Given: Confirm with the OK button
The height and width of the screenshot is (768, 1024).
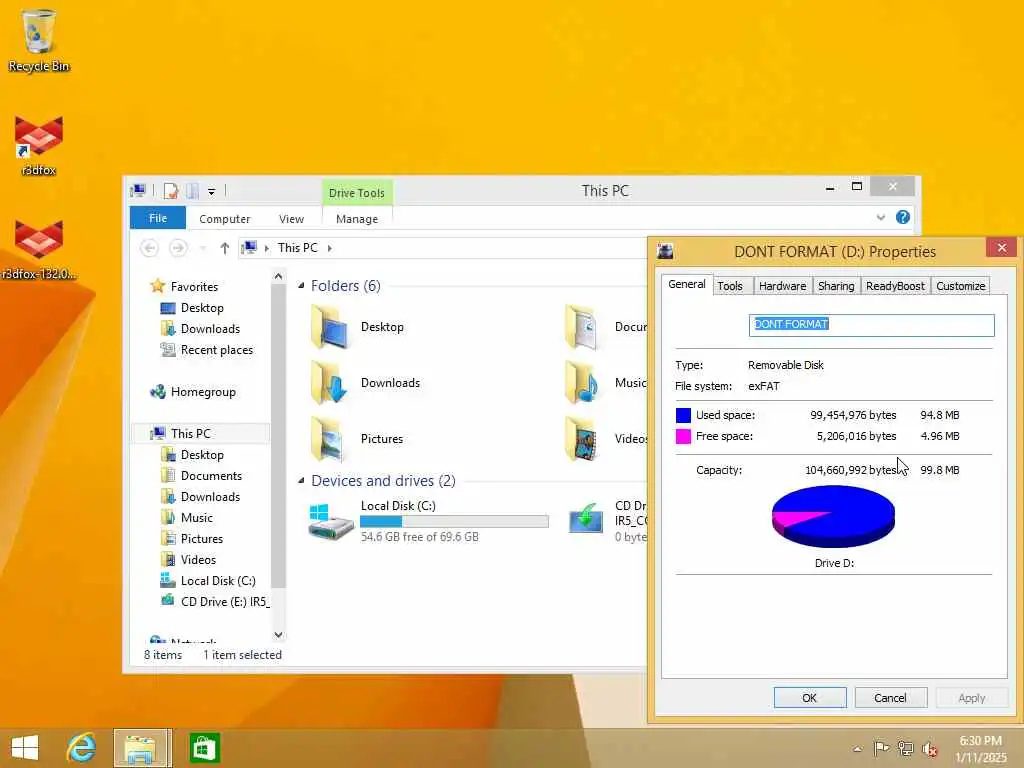Looking at the screenshot, I should click(x=810, y=697).
